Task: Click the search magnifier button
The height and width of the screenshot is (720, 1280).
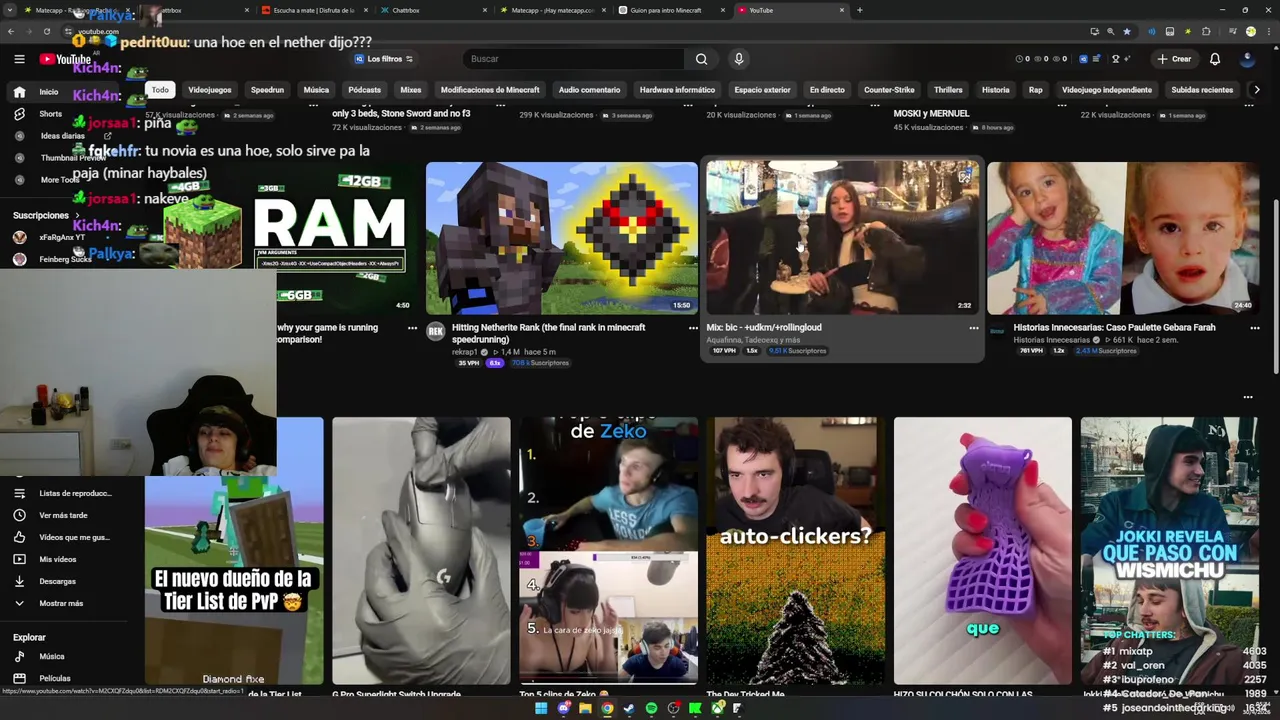Action: pyautogui.click(x=701, y=59)
